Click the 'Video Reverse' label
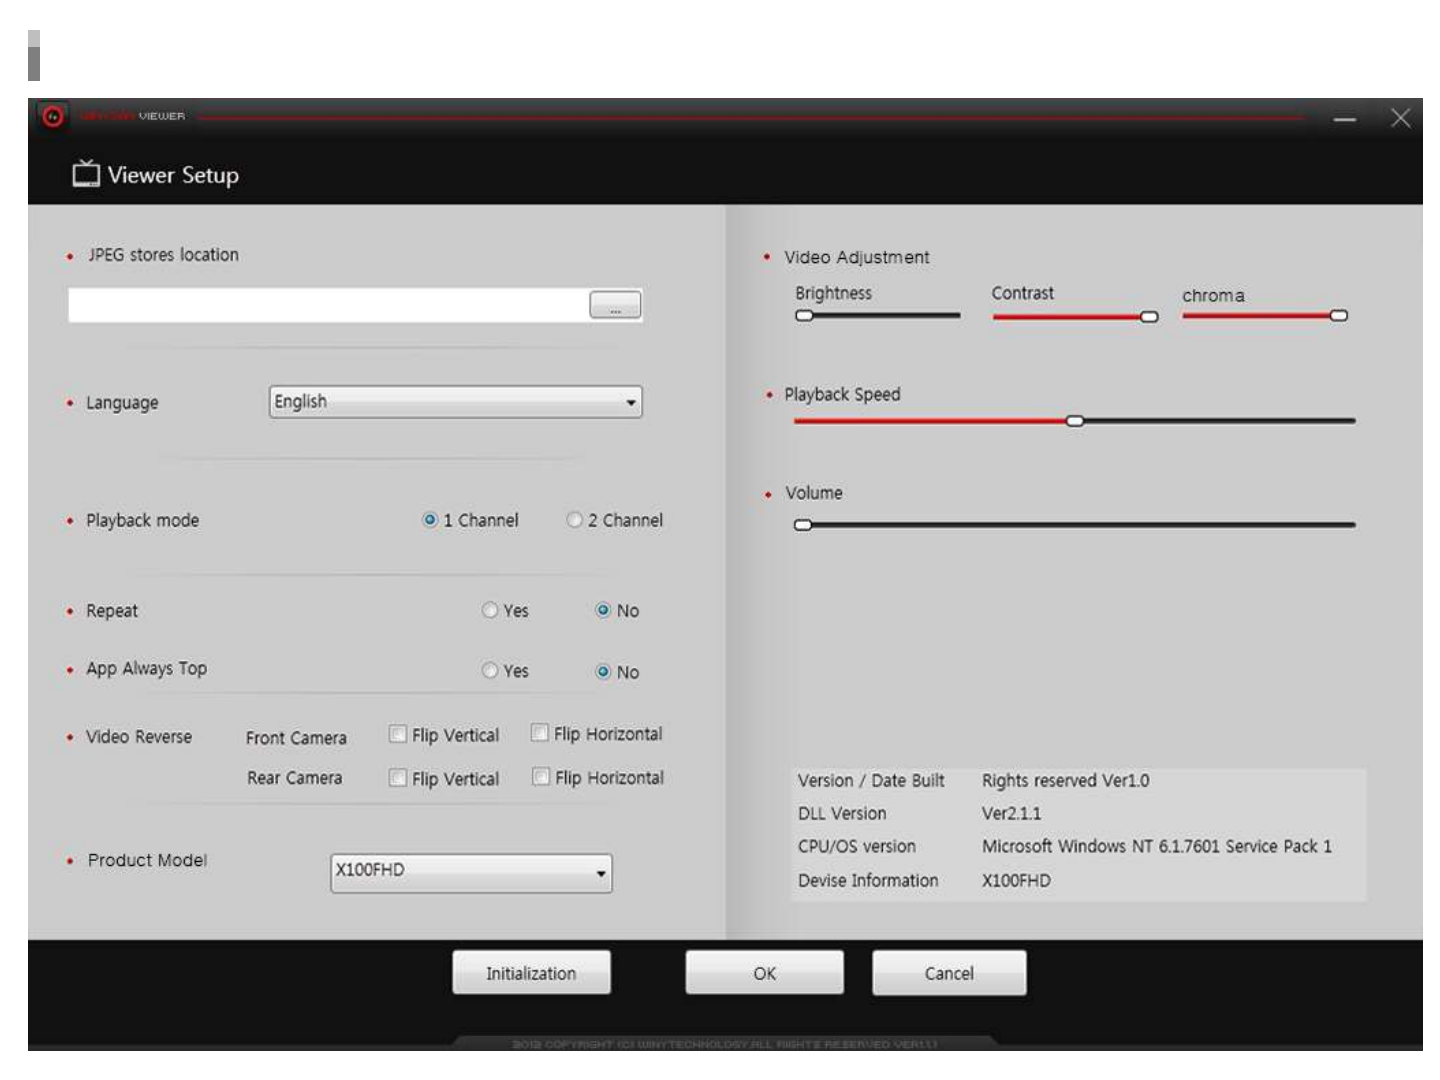 (139, 737)
